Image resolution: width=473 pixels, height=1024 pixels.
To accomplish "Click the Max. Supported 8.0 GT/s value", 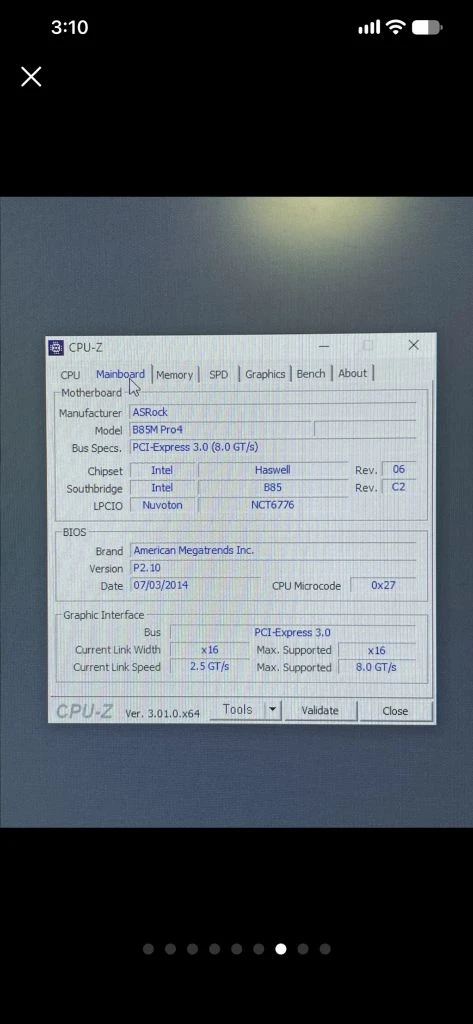I will tap(376, 667).
